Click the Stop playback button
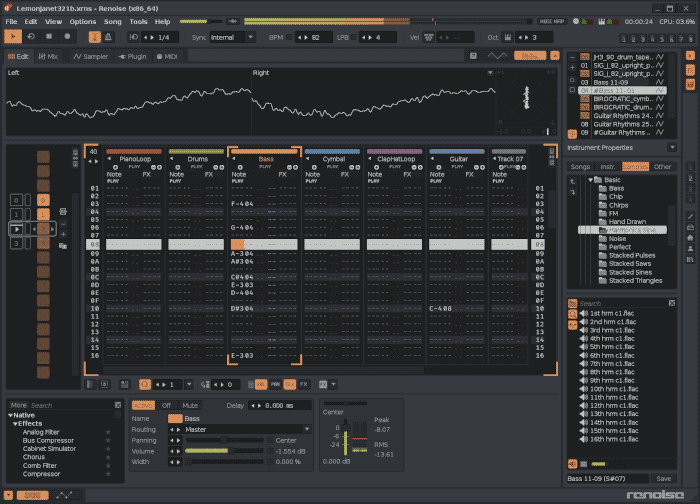 point(51,37)
